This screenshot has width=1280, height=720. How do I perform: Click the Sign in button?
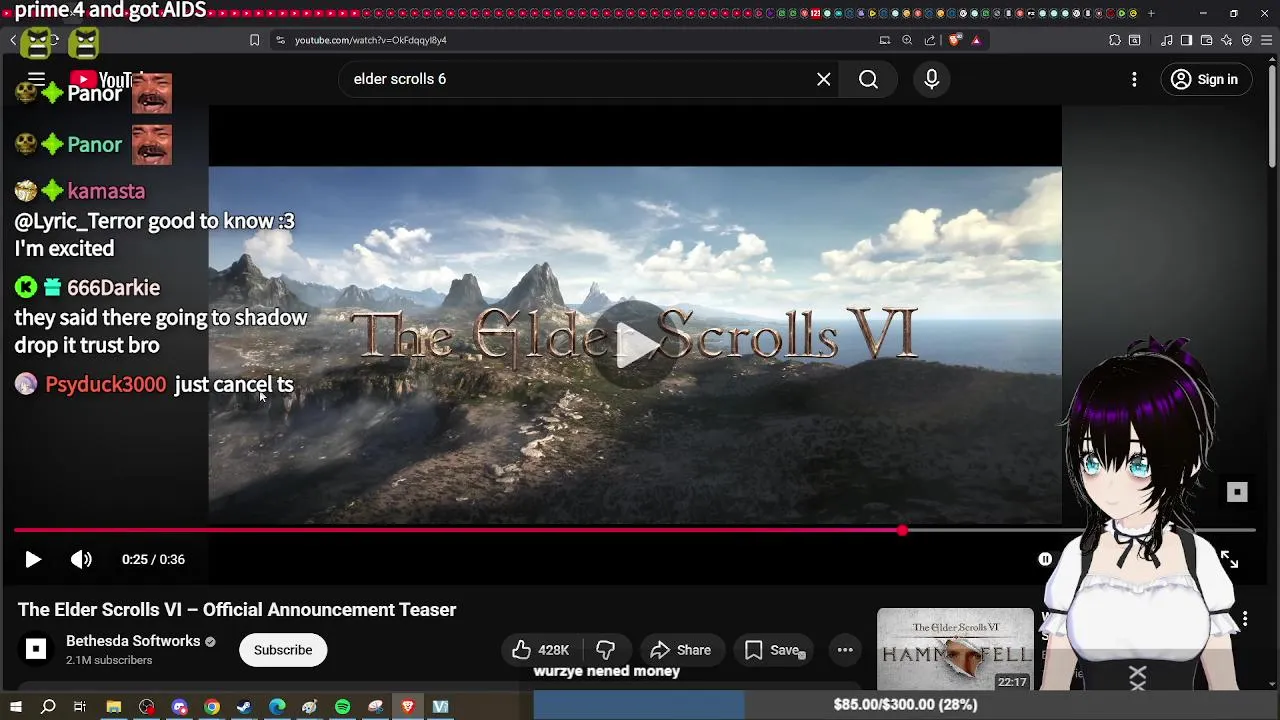click(x=1205, y=79)
